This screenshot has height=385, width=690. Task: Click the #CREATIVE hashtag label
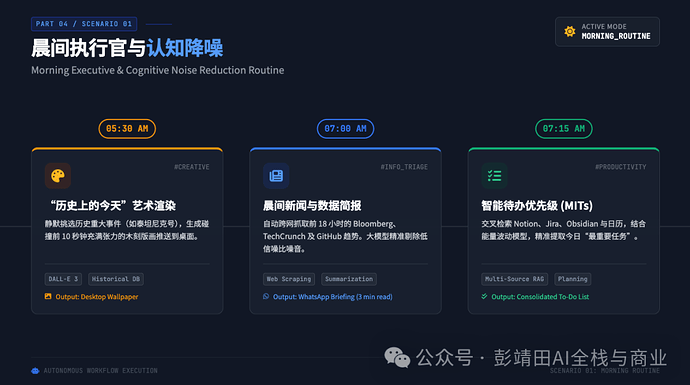point(192,167)
